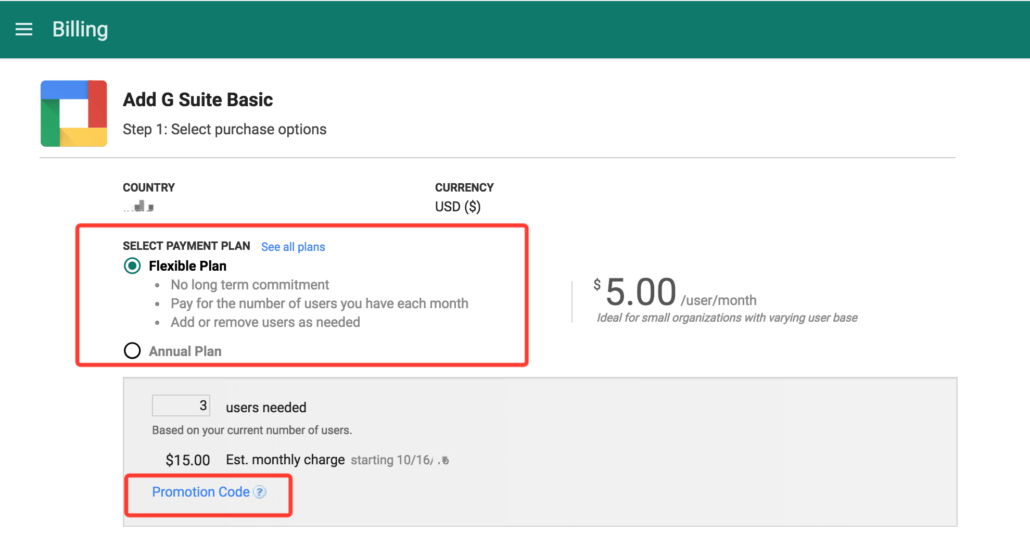Click the /user/month price unit text
Screen dimensions: 1030x545
pyautogui.click(x=719, y=301)
